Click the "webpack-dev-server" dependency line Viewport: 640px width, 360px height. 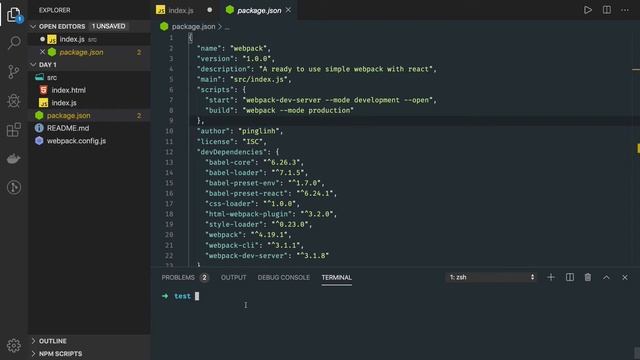[267, 256]
